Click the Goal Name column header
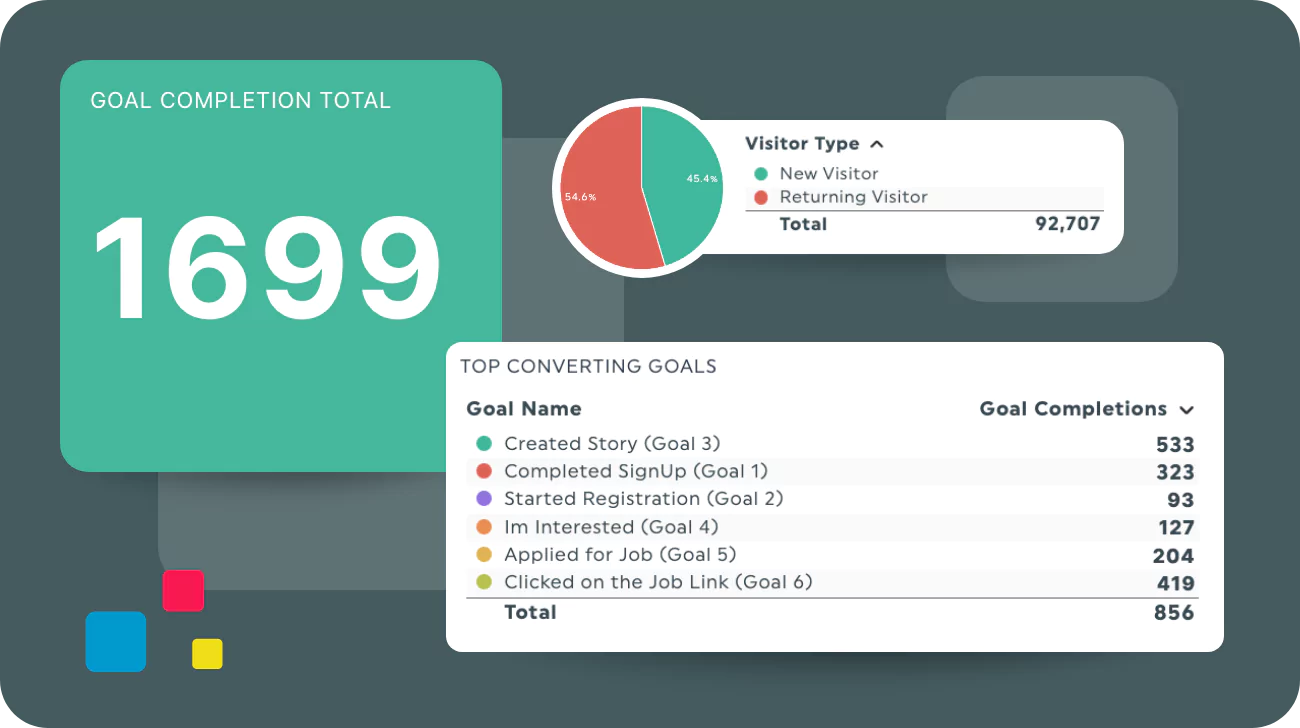 coord(524,408)
